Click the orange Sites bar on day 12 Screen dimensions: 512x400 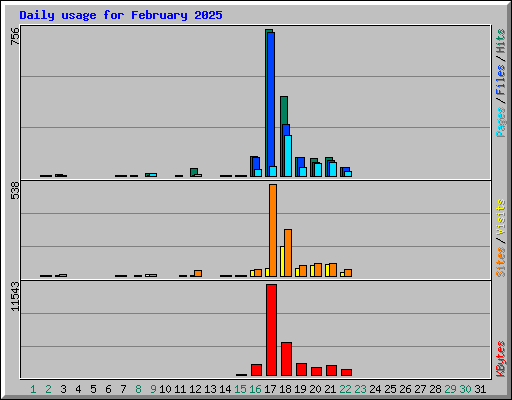pos(198,273)
